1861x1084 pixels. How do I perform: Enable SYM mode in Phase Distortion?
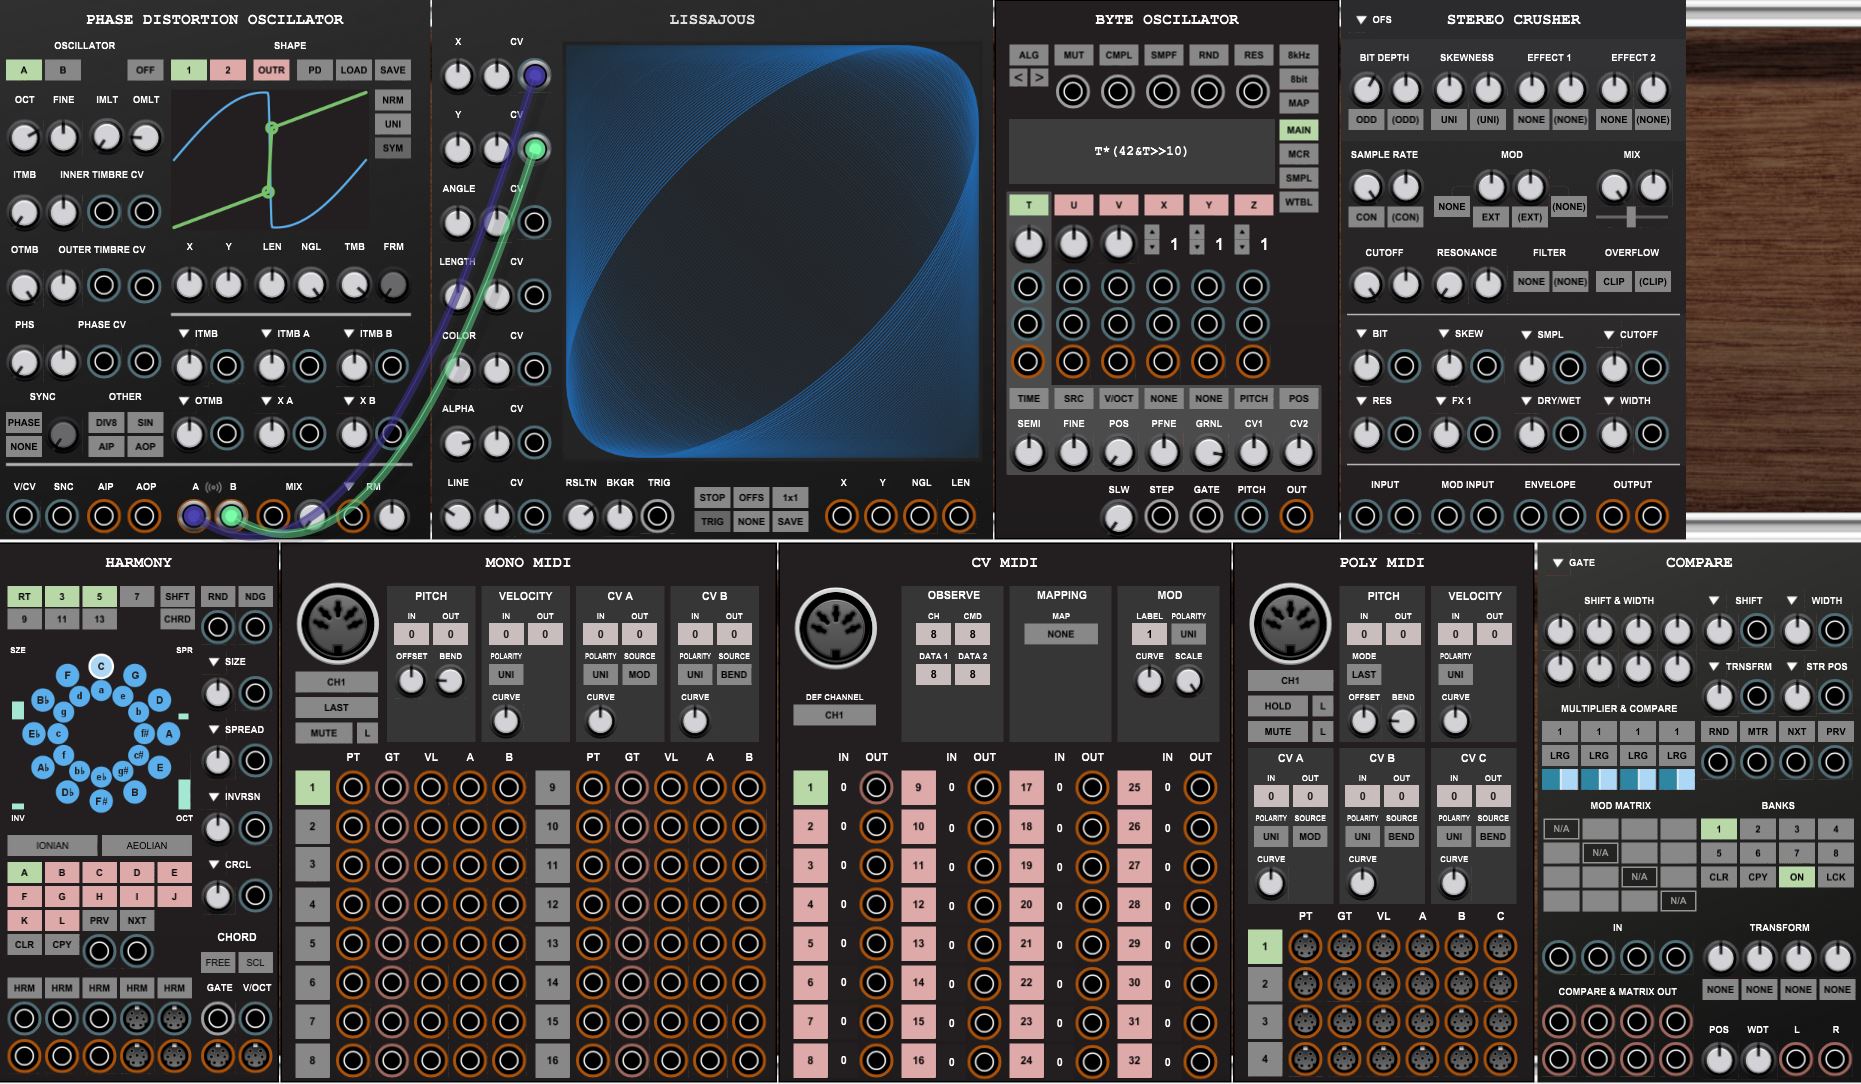coord(393,148)
